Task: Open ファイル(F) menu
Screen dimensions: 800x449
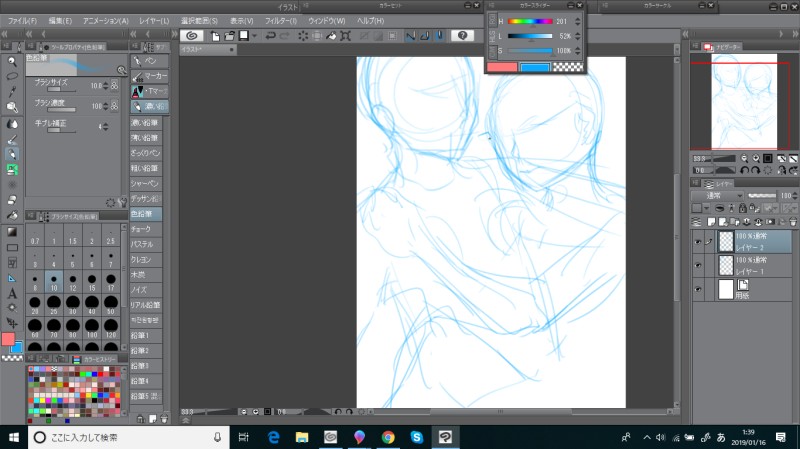Action: (x=22, y=21)
